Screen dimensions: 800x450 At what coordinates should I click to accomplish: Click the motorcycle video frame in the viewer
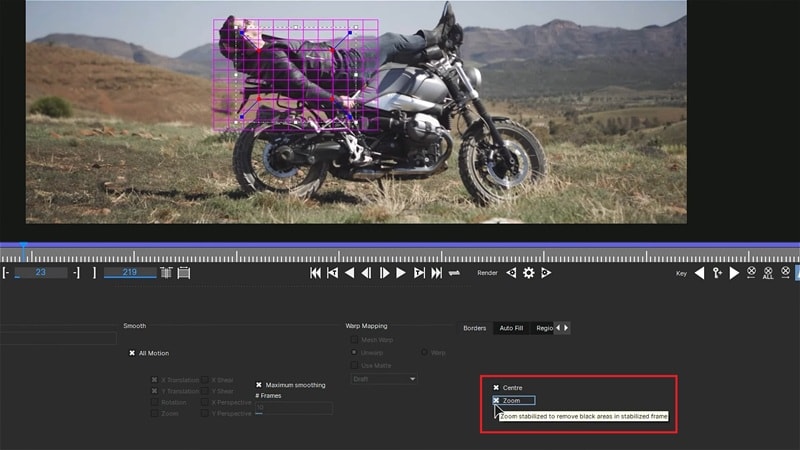tap(356, 112)
